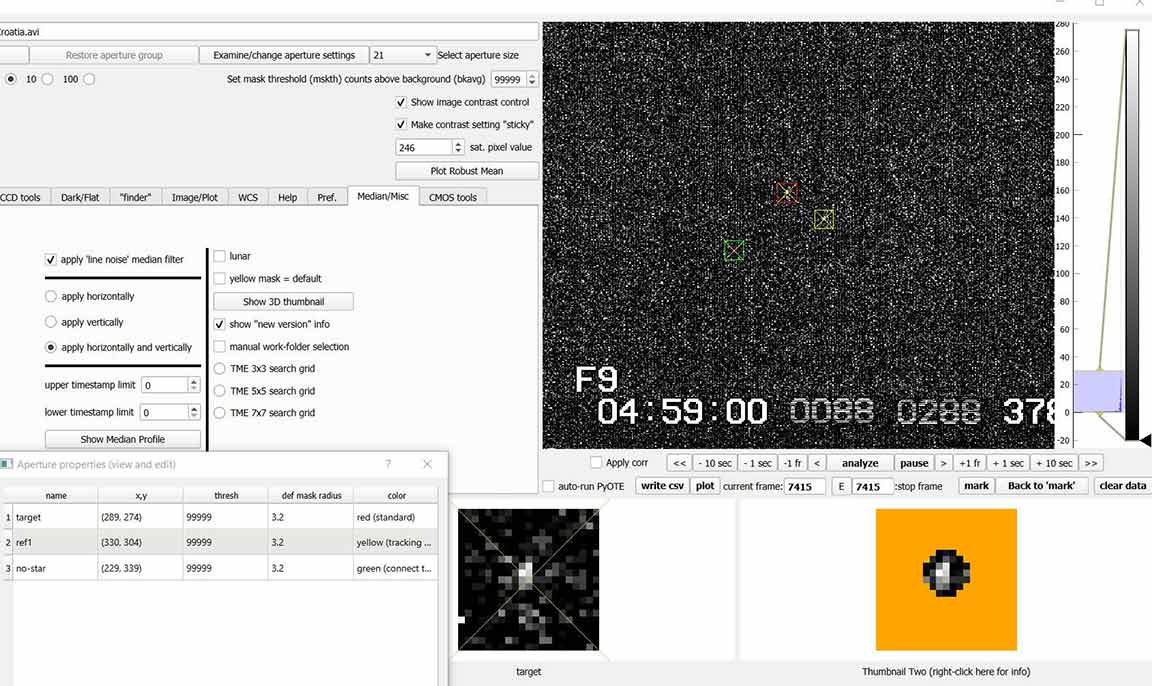Rewind to the start with the '<<' button

coord(679,463)
